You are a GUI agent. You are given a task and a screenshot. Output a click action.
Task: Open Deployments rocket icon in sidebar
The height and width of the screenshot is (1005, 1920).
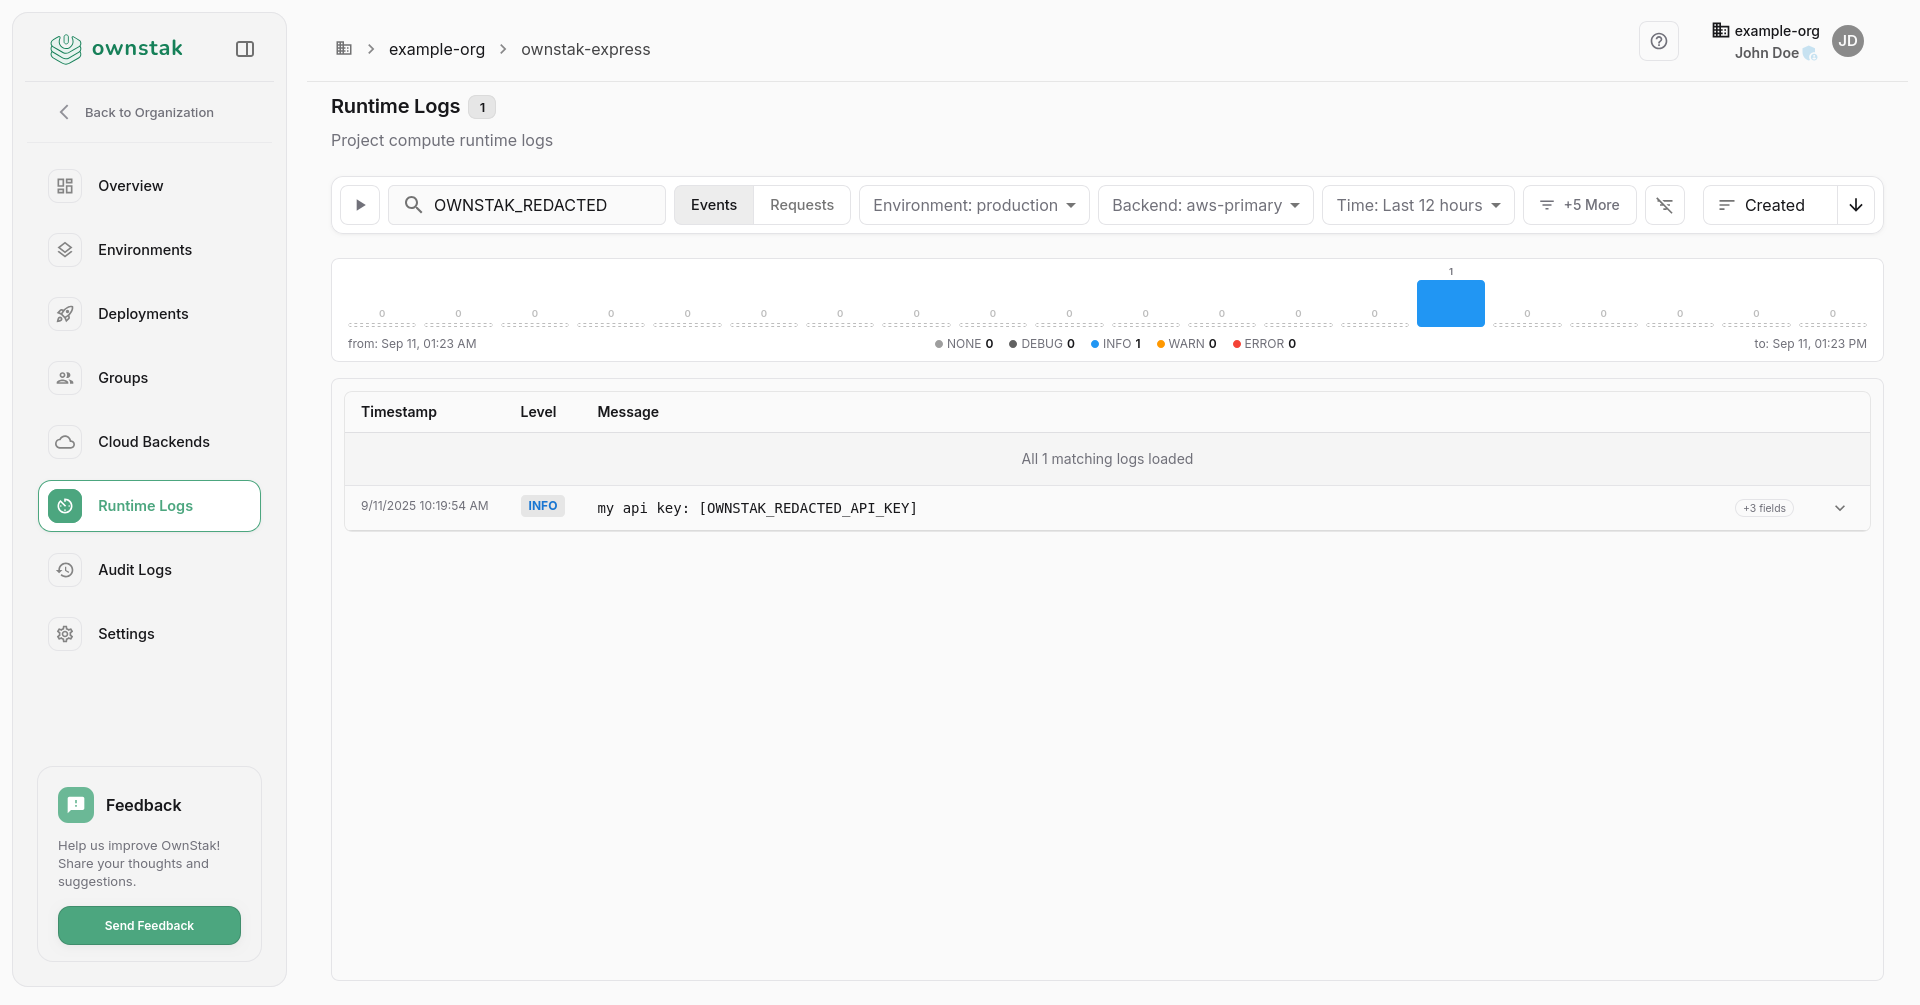tap(65, 314)
